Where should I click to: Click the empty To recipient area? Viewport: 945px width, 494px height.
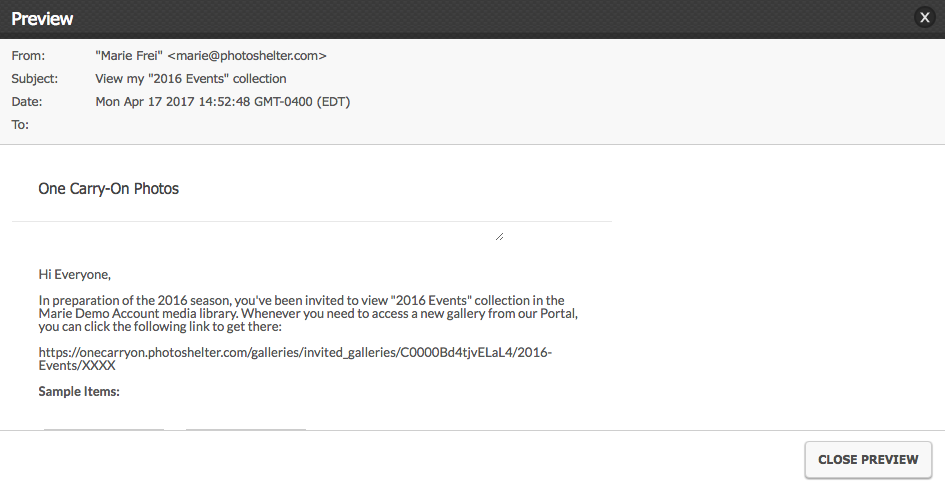coord(200,125)
